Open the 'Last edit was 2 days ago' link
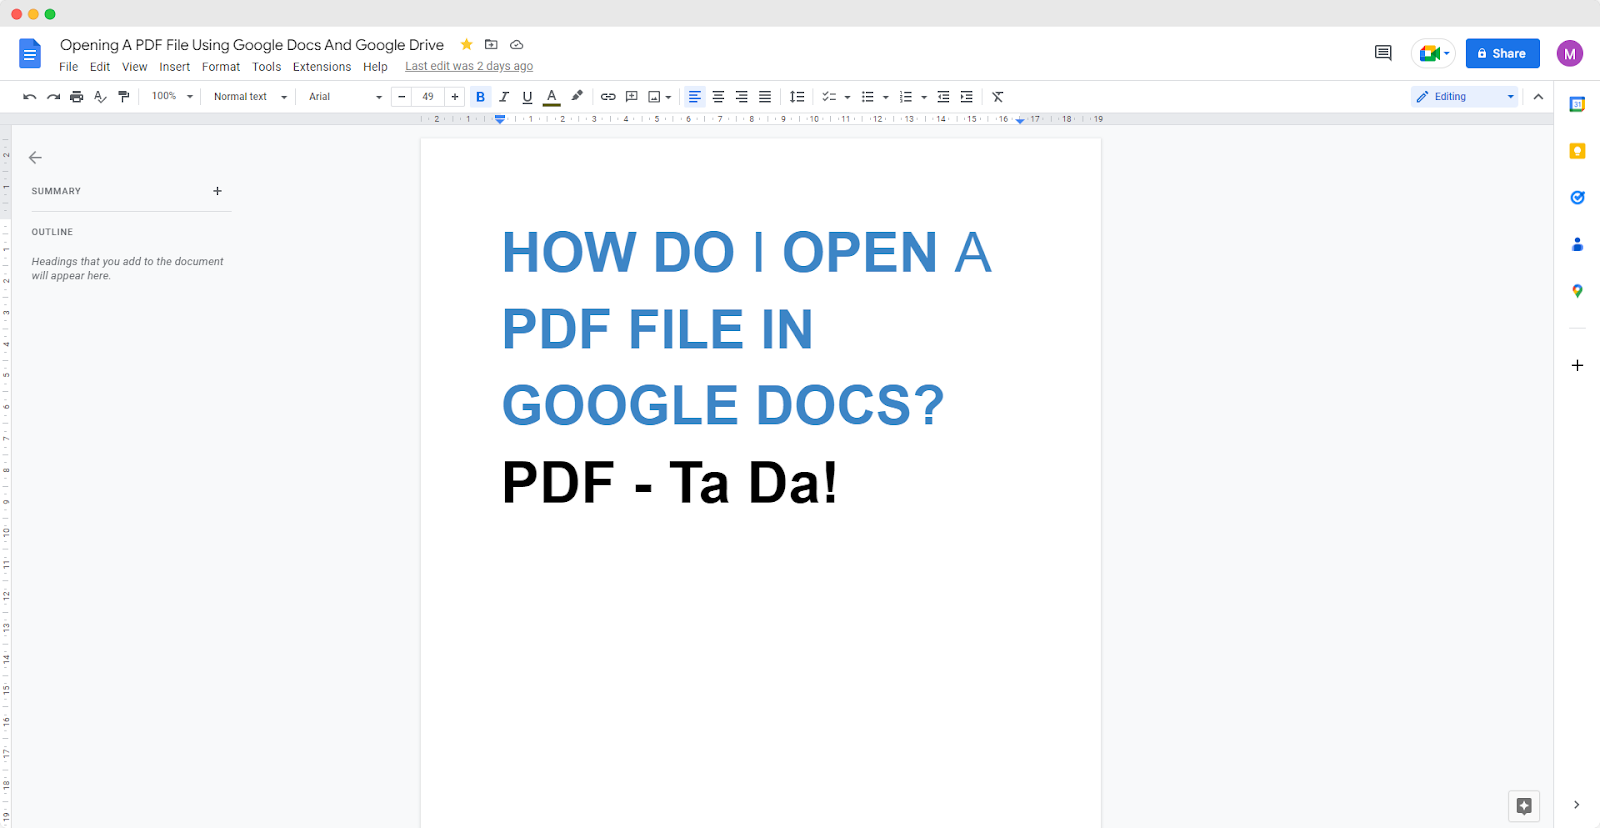The image size is (1600, 828). 469,67
